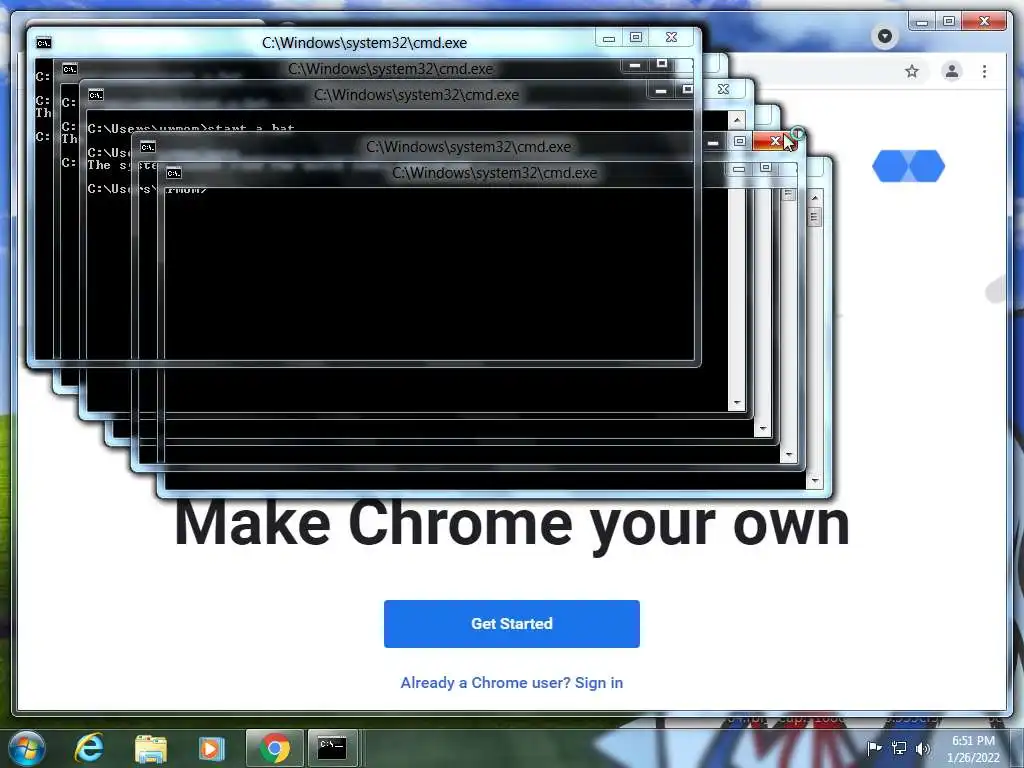This screenshot has width=1024, height=768.
Task: Open the Chrome profile avatar icon
Action: pyautogui.click(x=952, y=71)
